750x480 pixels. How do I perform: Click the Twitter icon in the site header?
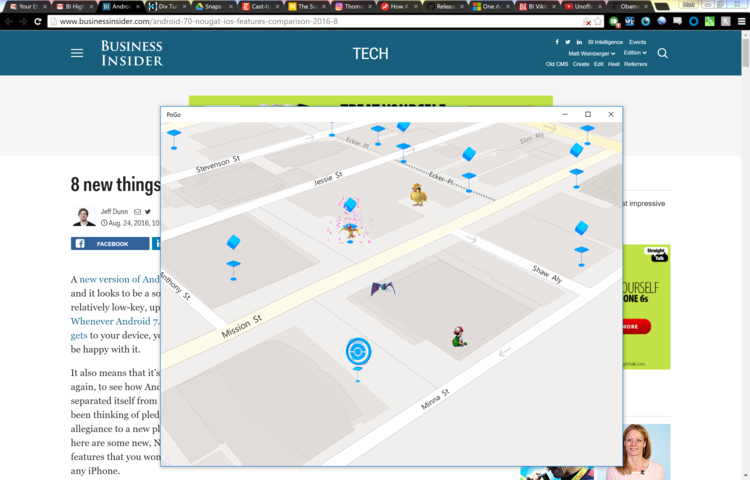(568, 42)
